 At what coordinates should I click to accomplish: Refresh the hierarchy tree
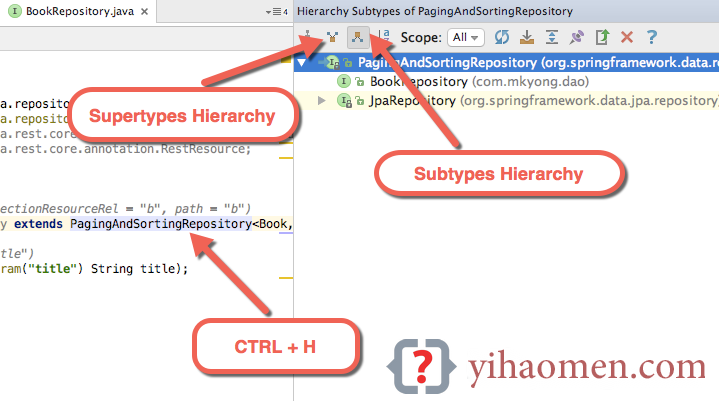(502, 37)
